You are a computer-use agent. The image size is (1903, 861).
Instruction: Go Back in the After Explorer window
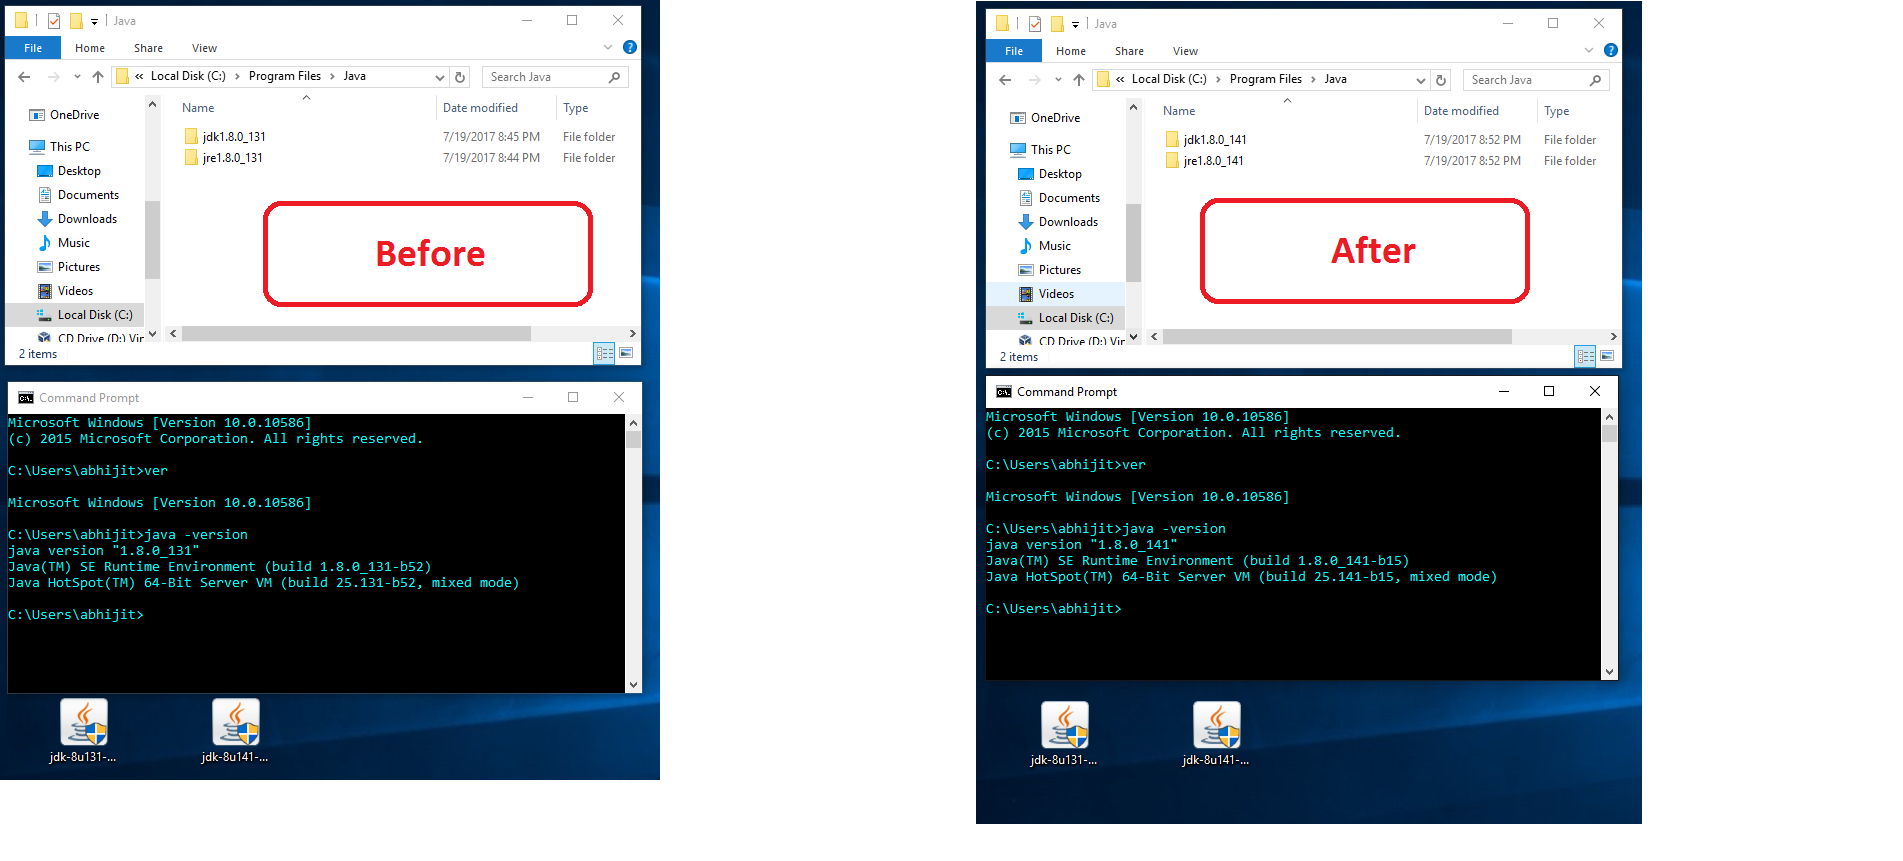click(1006, 80)
